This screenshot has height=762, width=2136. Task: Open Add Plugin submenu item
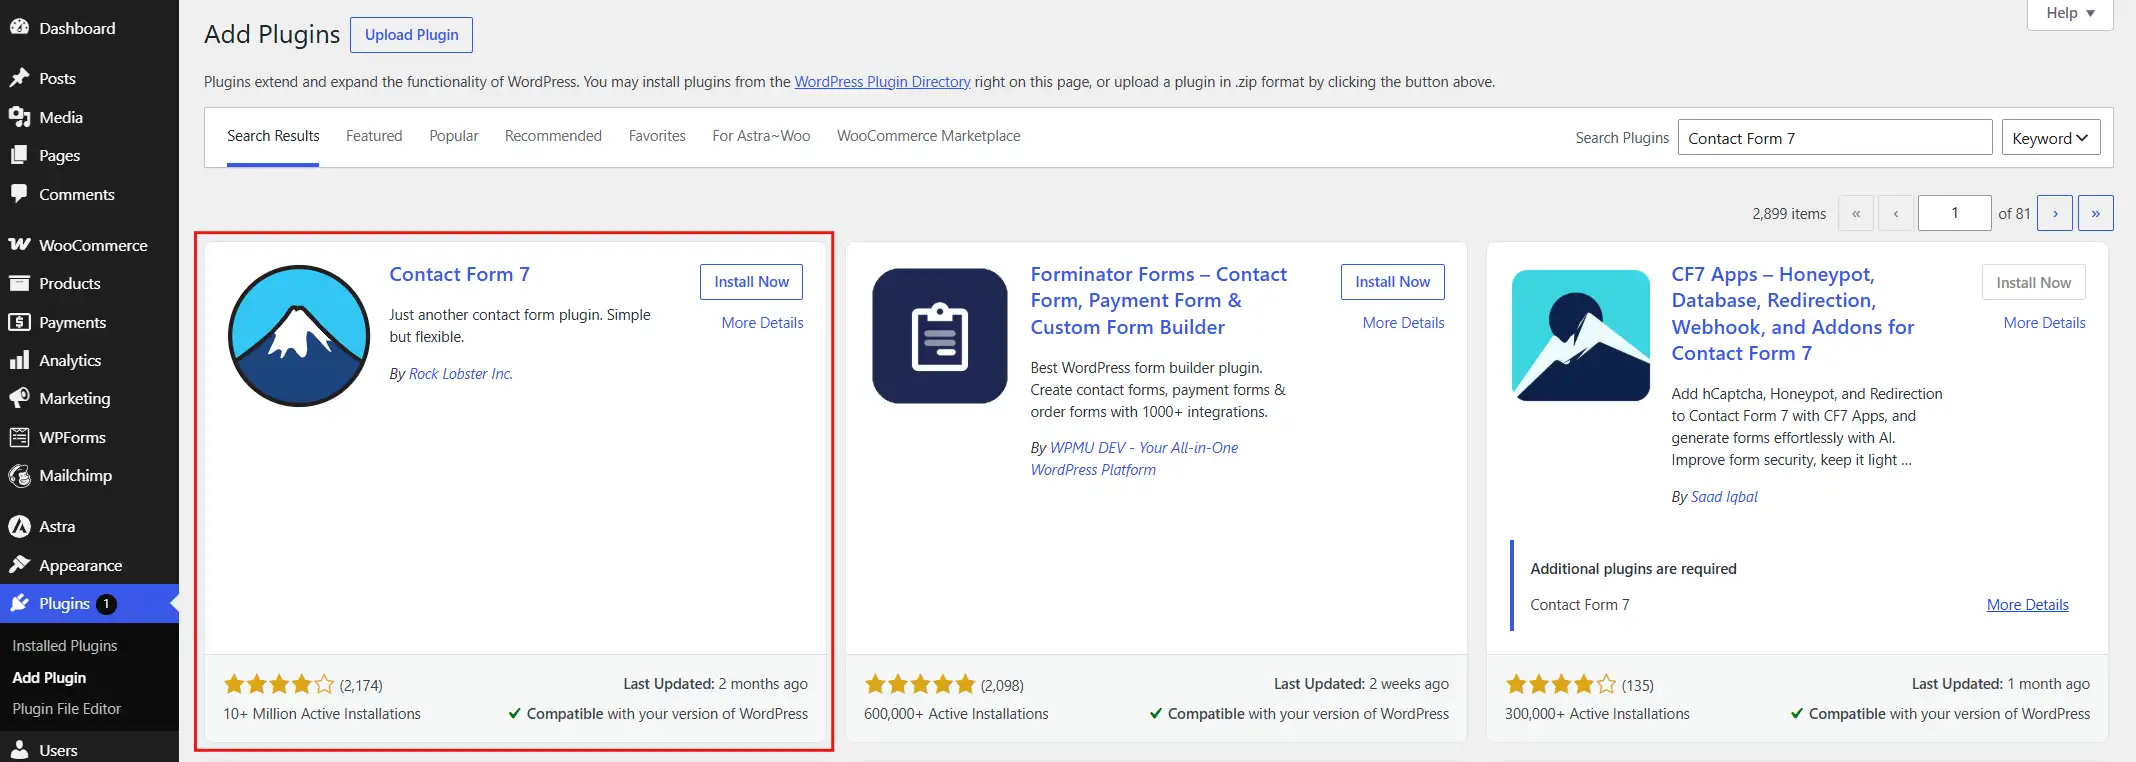[x=49, y=678]
